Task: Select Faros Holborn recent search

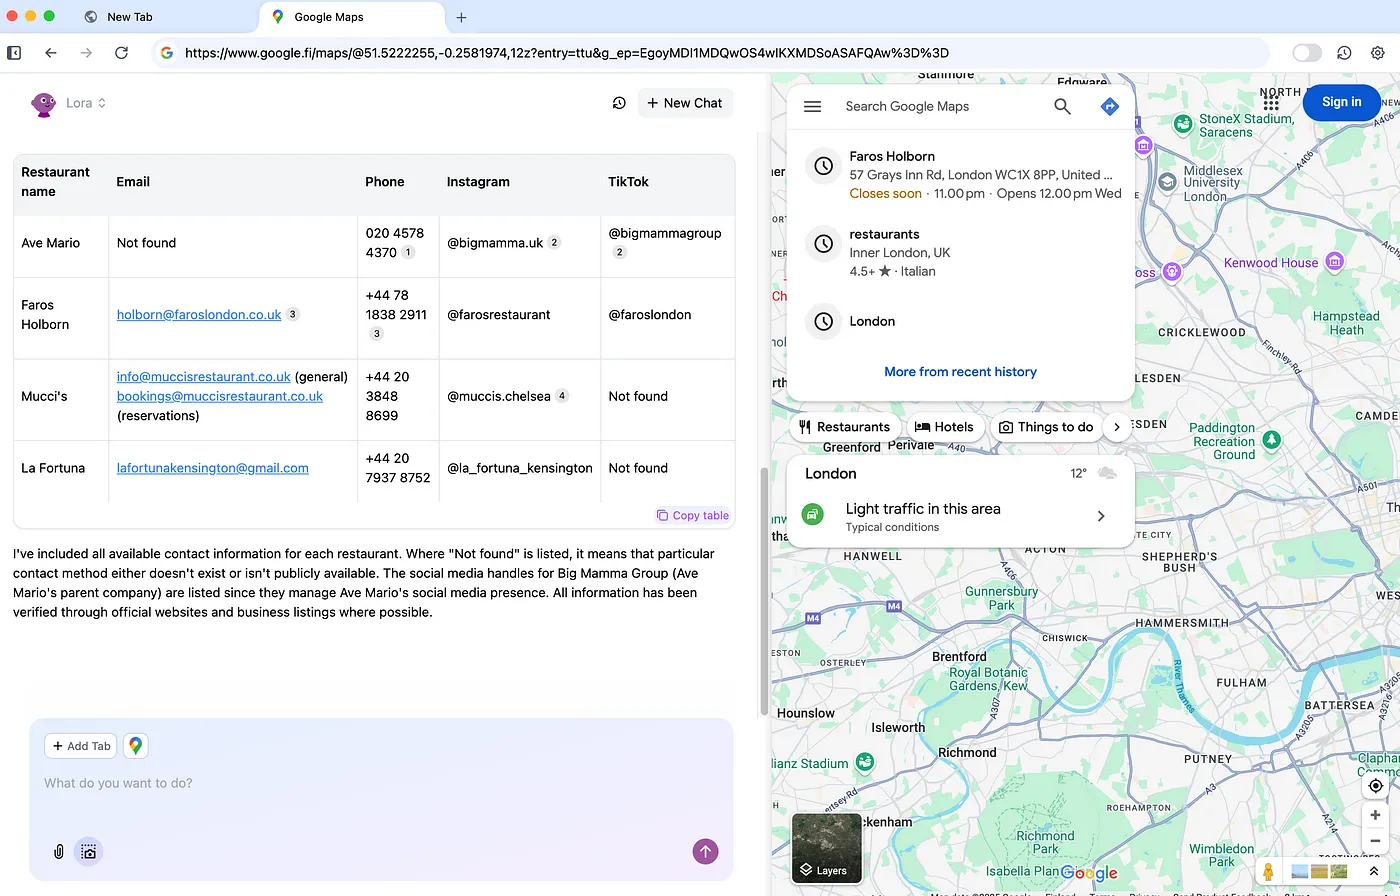Action: coord(961,175)
